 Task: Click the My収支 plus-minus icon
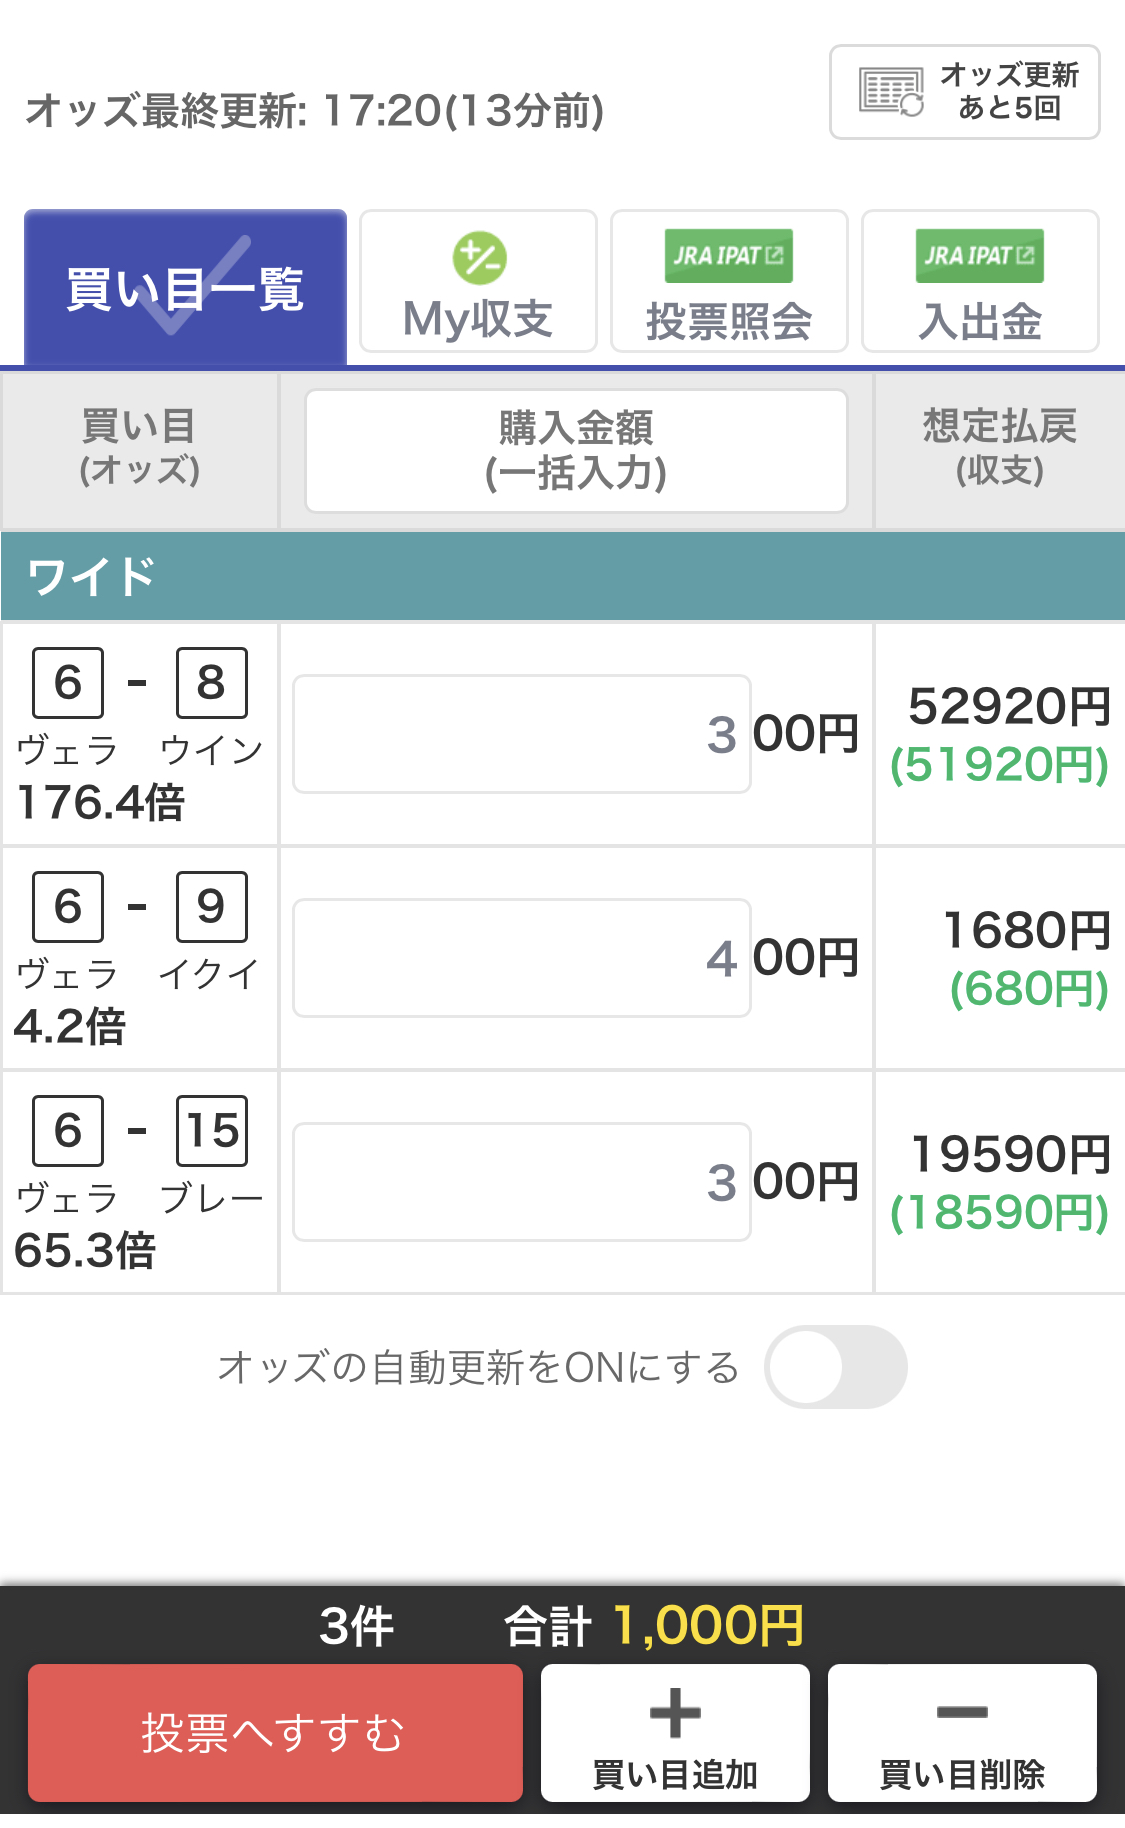pos(479,258)
